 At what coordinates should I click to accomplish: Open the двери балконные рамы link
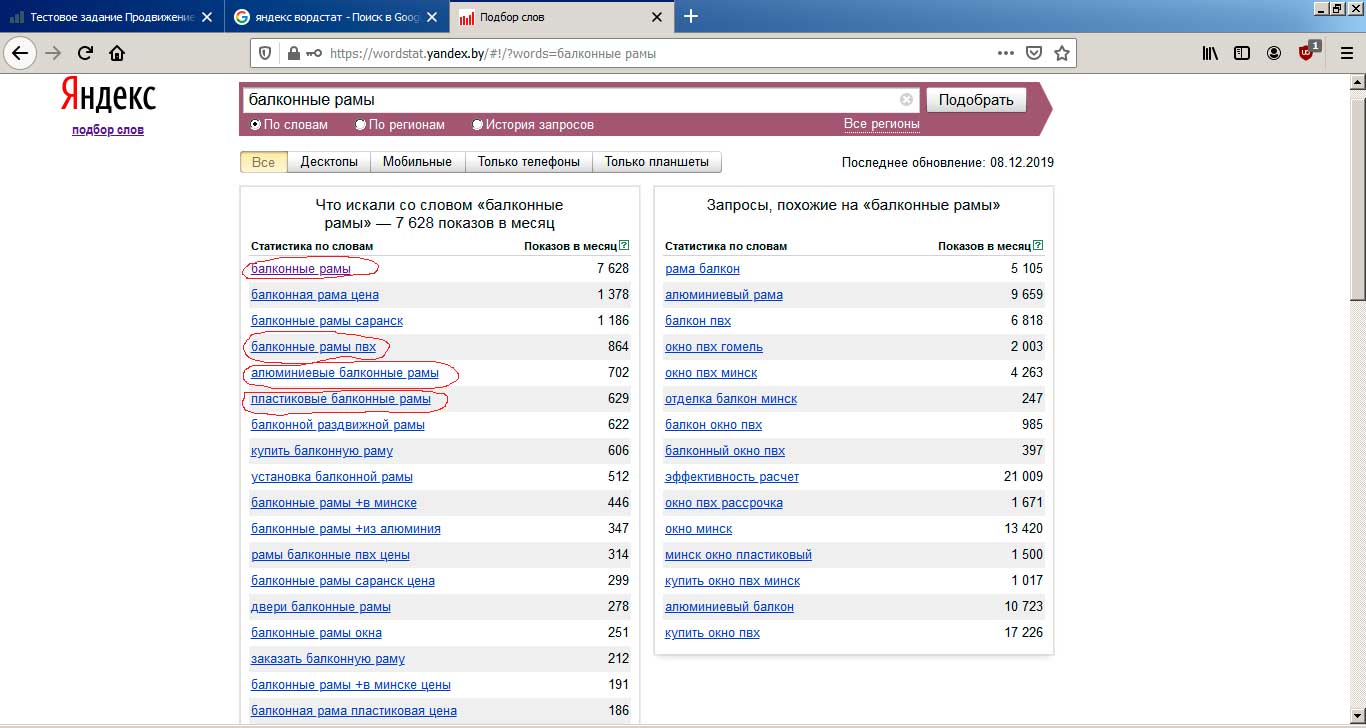click(321, 607)
